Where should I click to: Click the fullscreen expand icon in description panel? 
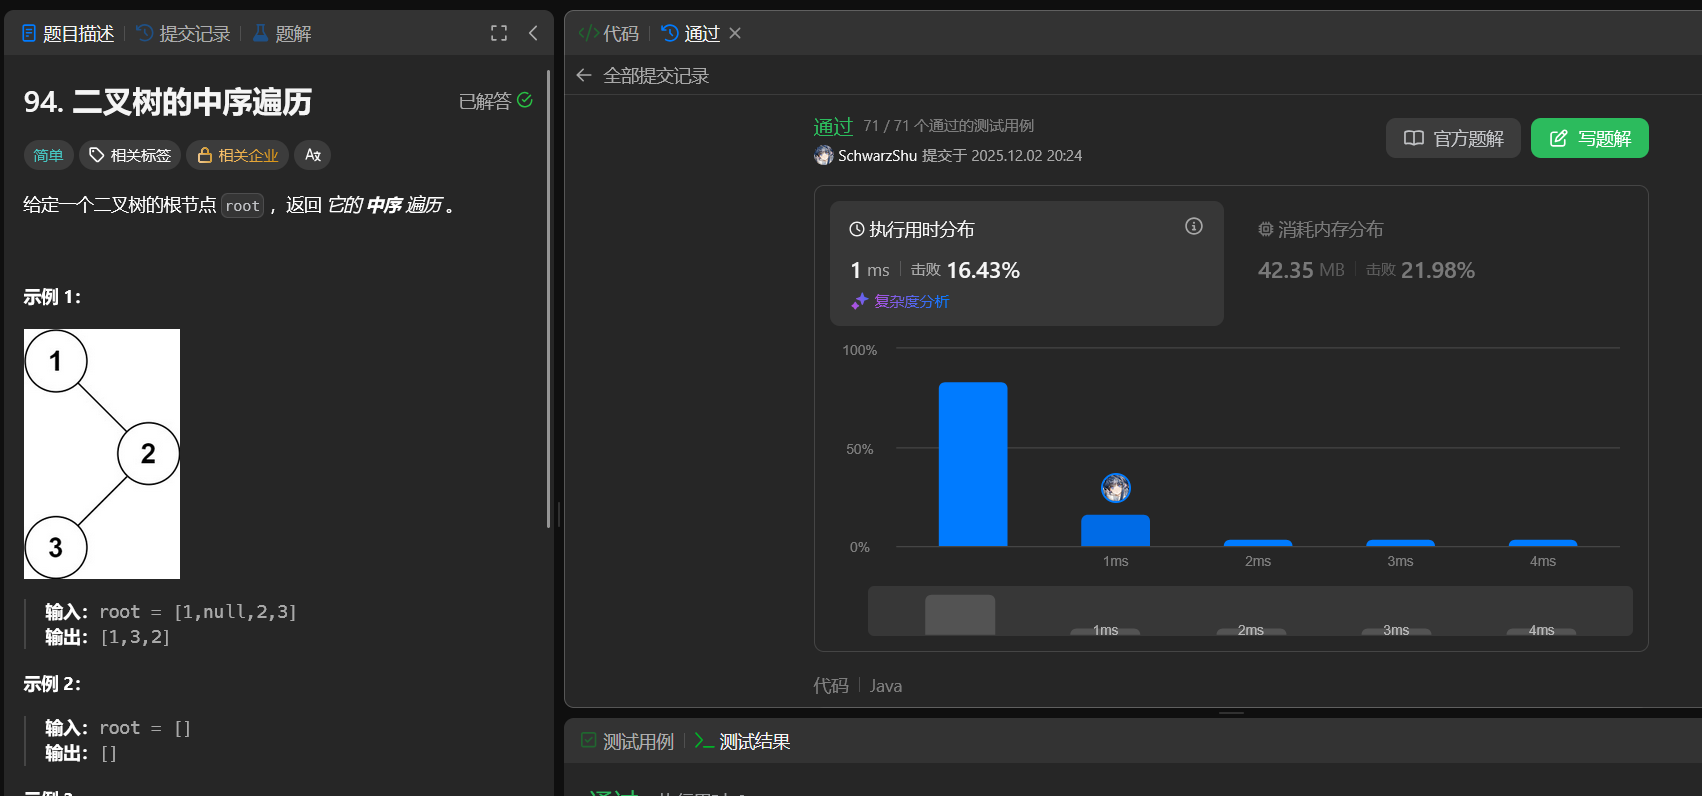499,33
